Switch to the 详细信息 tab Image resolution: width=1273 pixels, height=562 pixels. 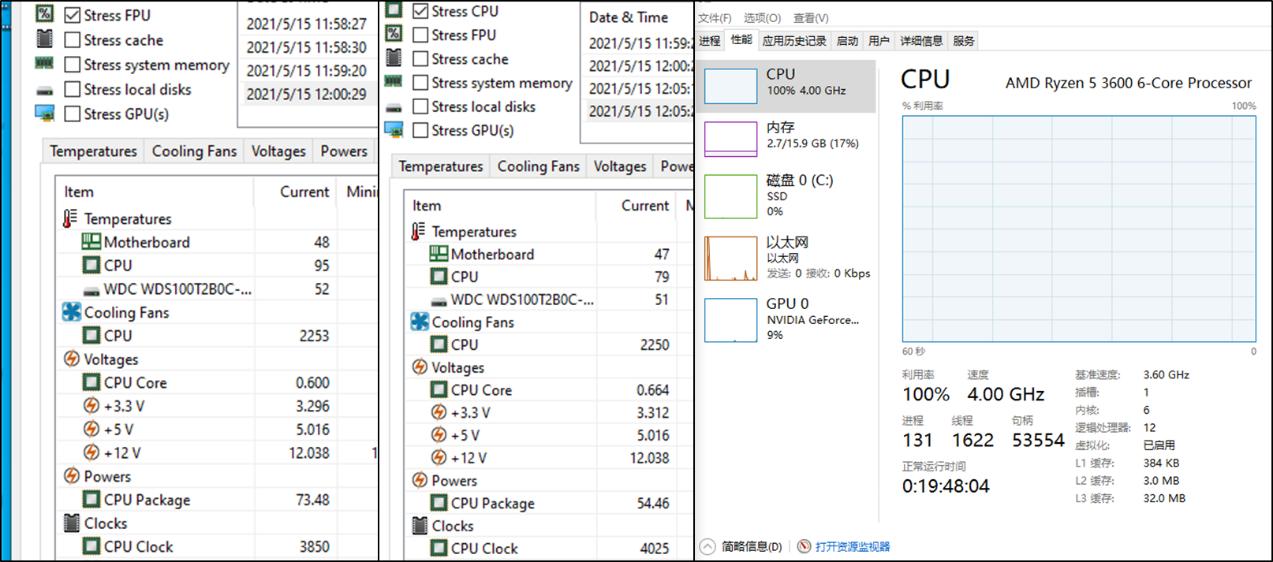pos(921,41)
